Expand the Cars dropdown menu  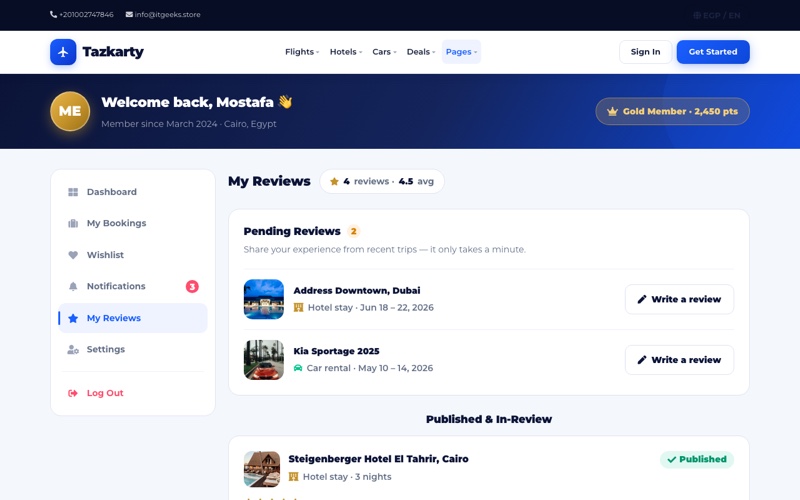384,52
